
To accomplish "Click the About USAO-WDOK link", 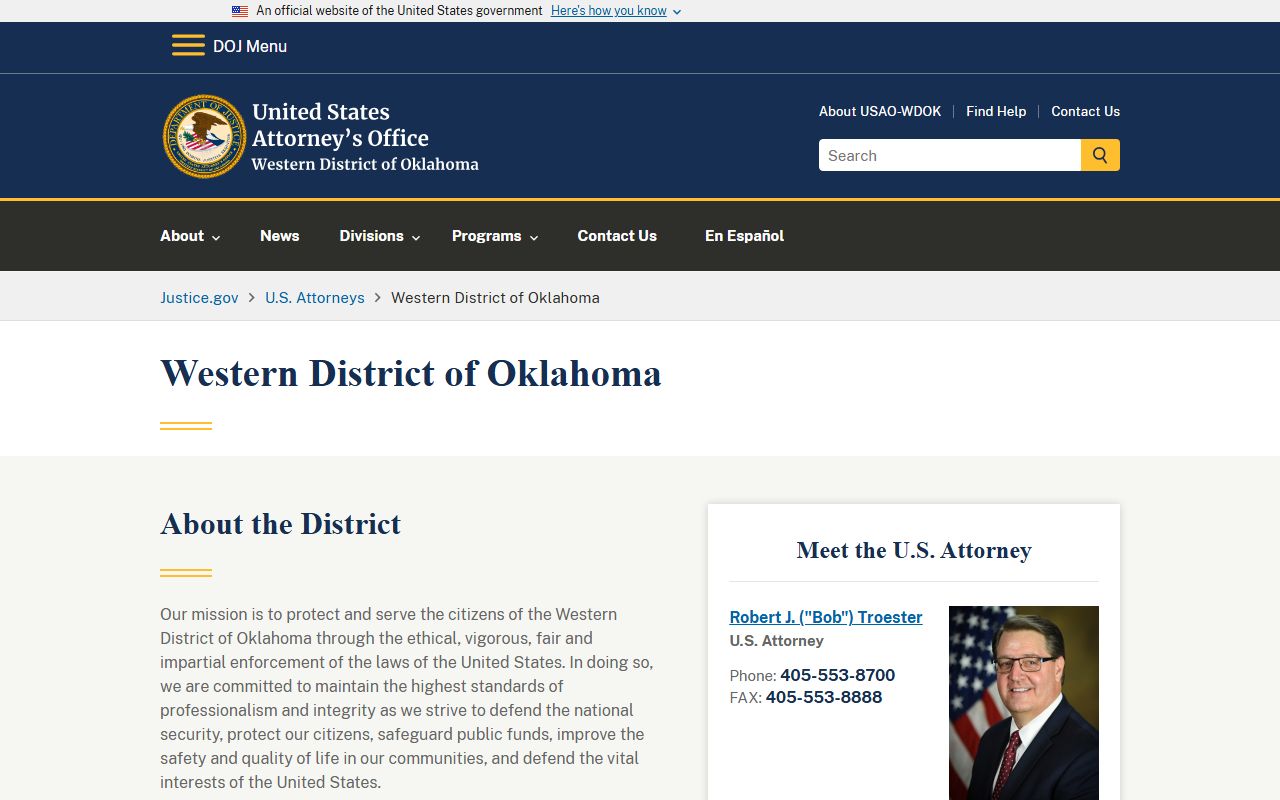I will click(x=880, y=111).
